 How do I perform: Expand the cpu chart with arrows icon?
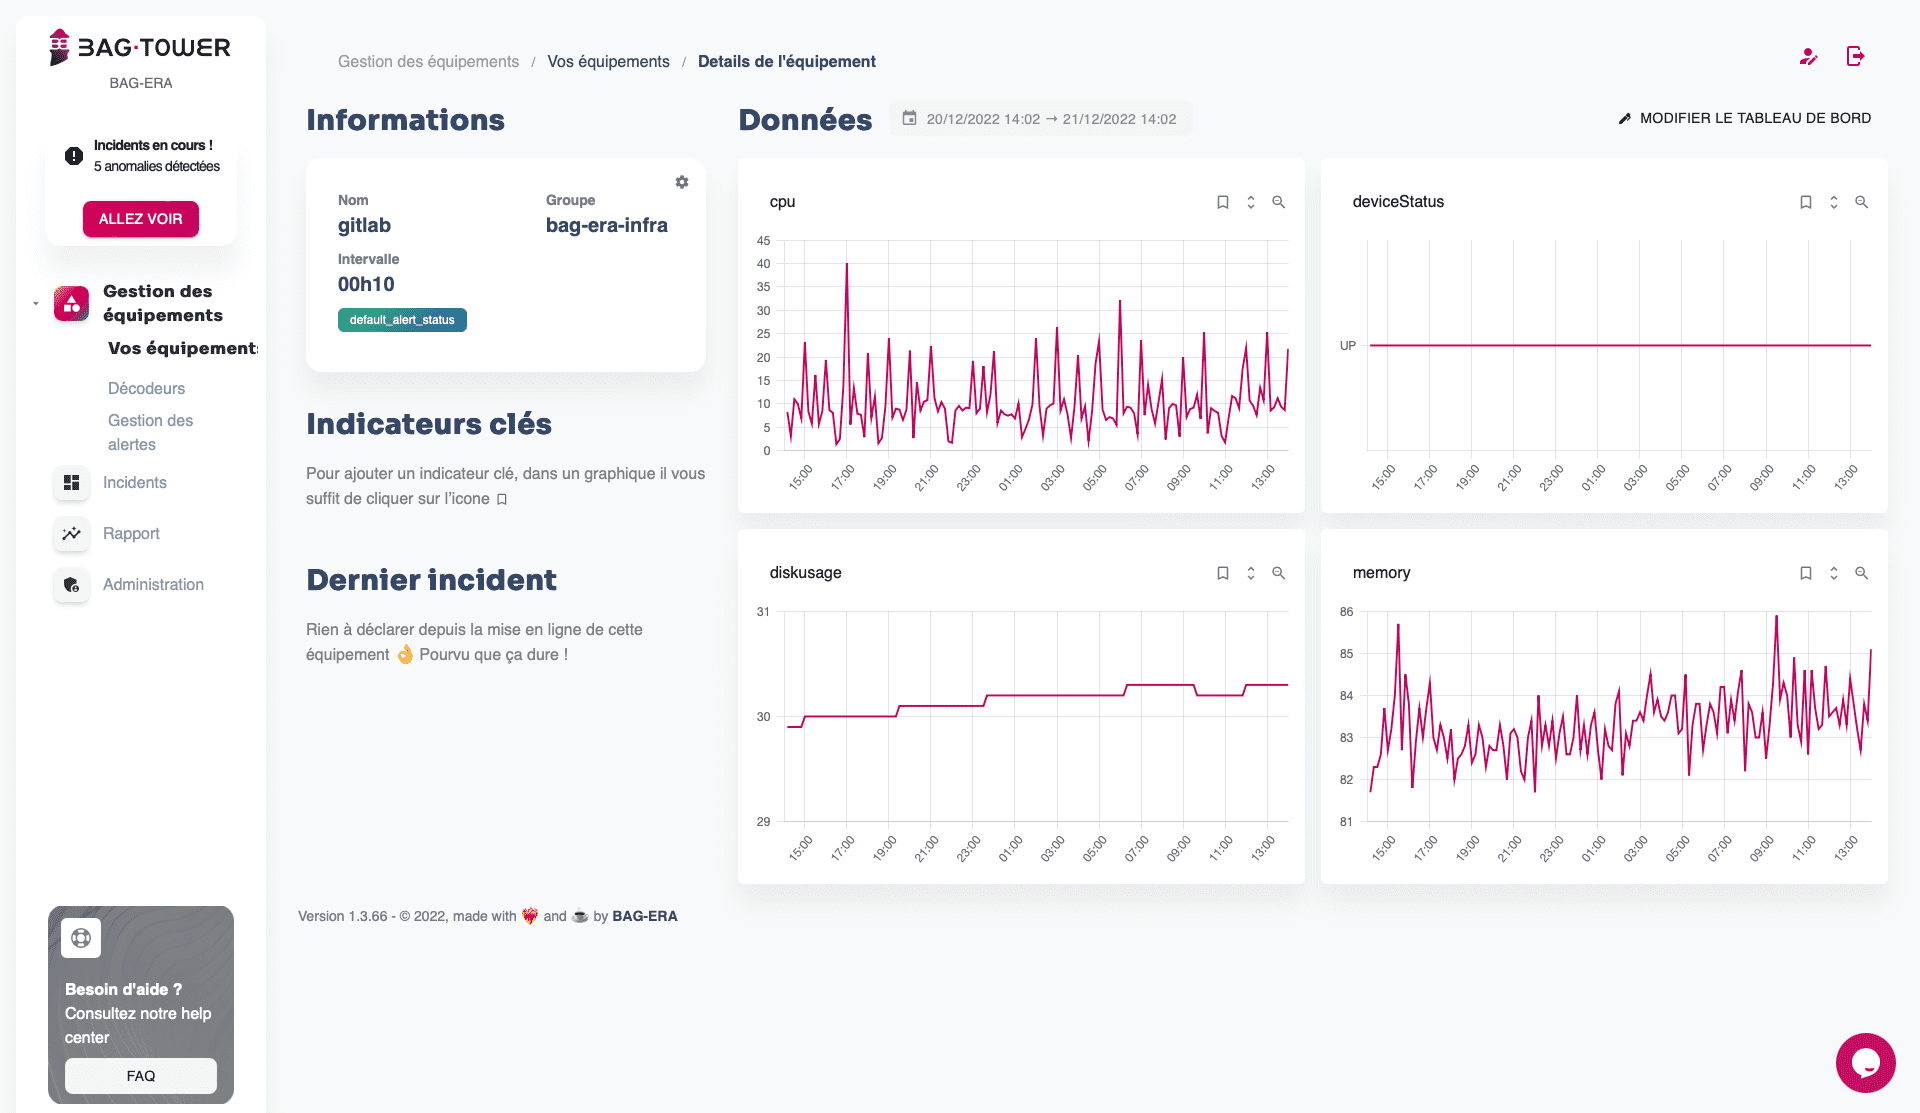[1250, 202]
